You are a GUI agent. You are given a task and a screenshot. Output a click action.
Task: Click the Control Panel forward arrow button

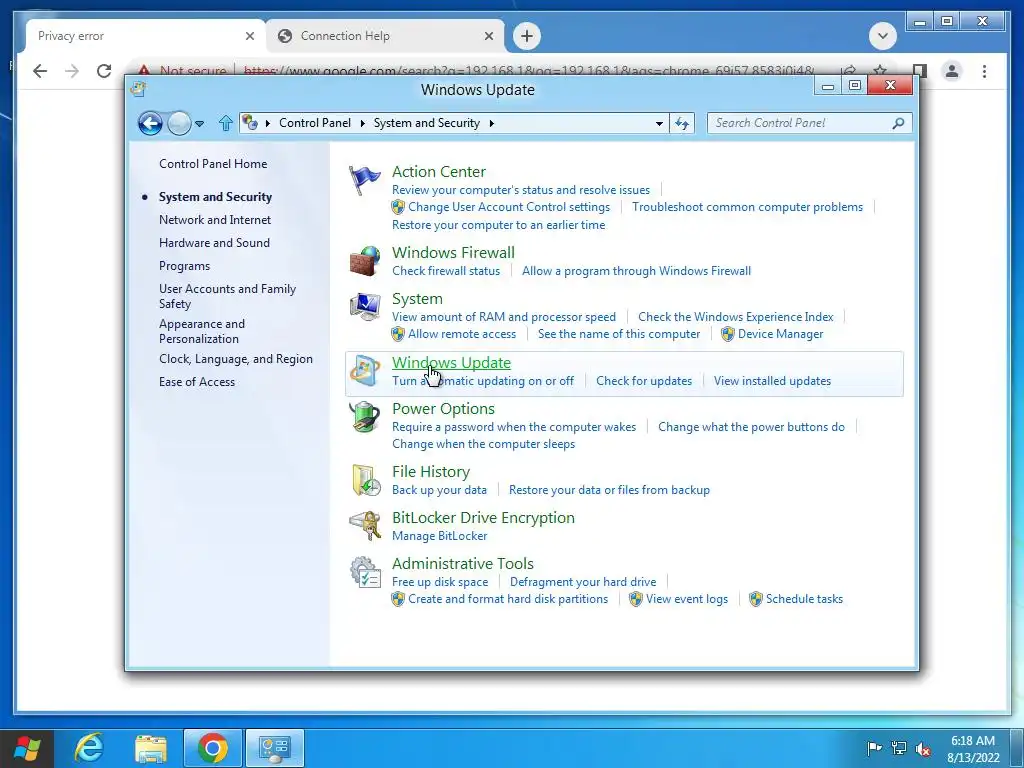[179, 123]
